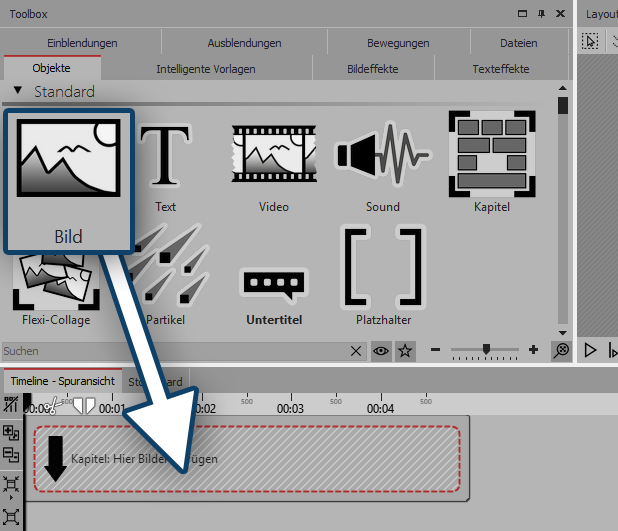Click the remove track icon
618x531 pixels.
(11, 454)
